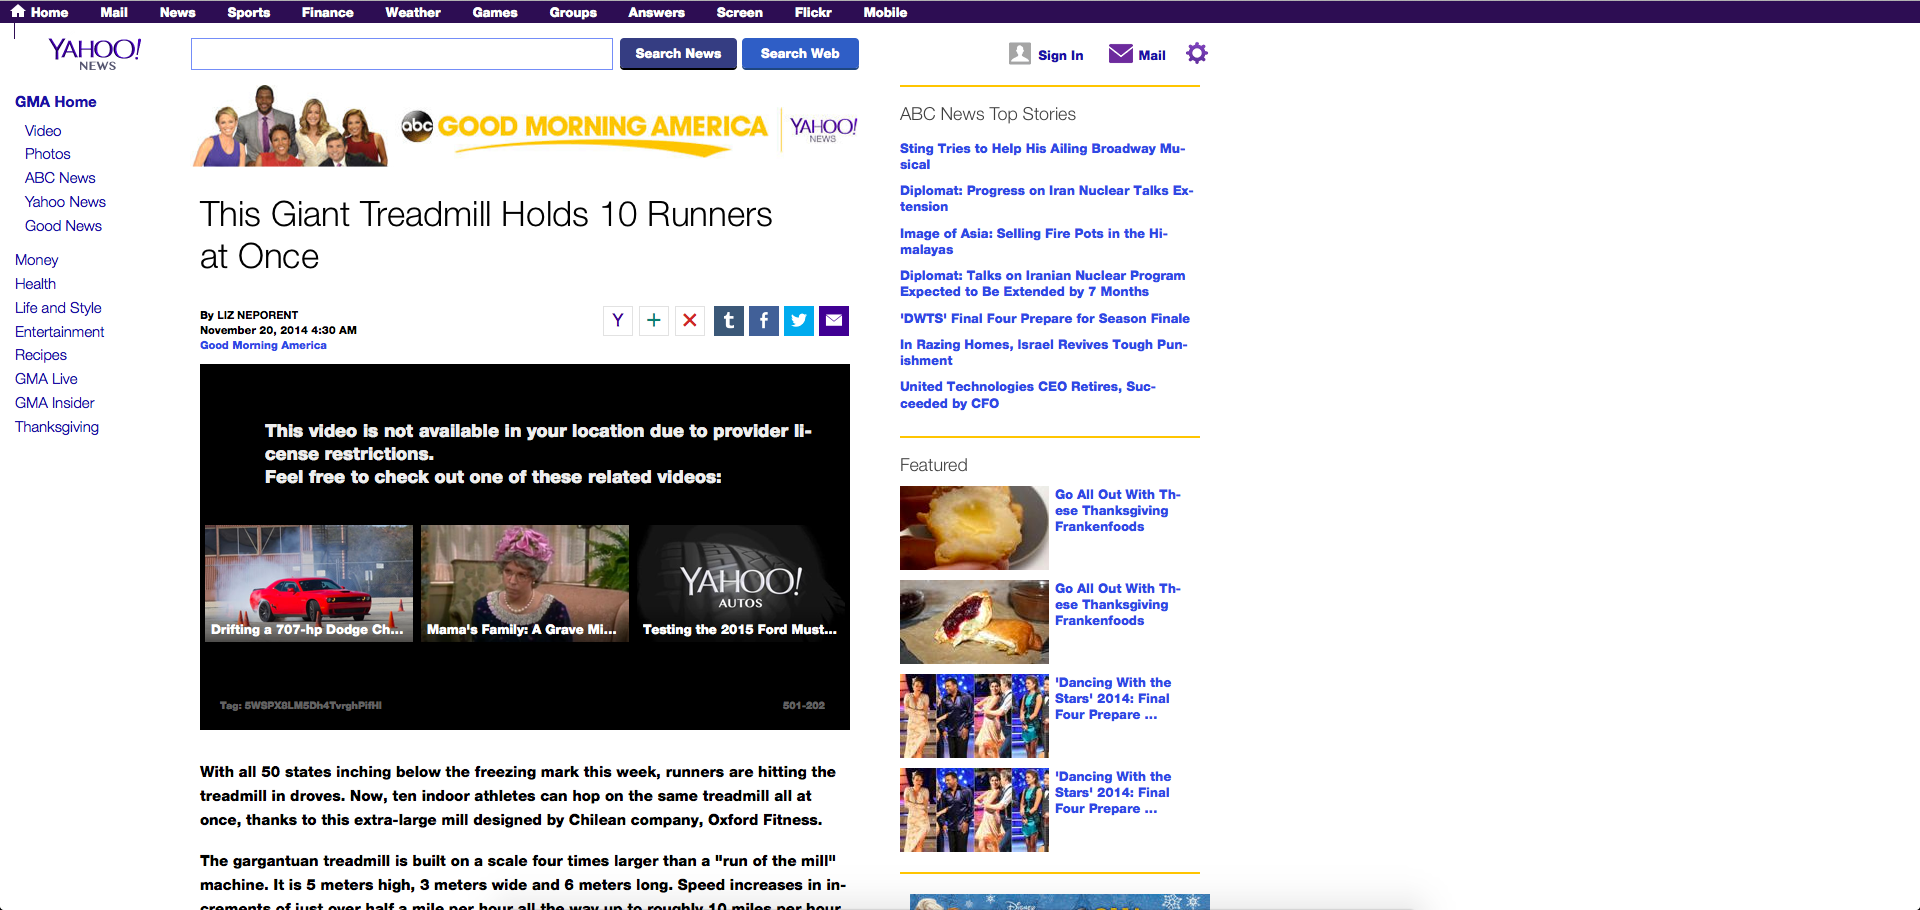Viewport: 1920px width, 910px height.
Task: Share article on Facebook
Action: click(x=764, y=320)
